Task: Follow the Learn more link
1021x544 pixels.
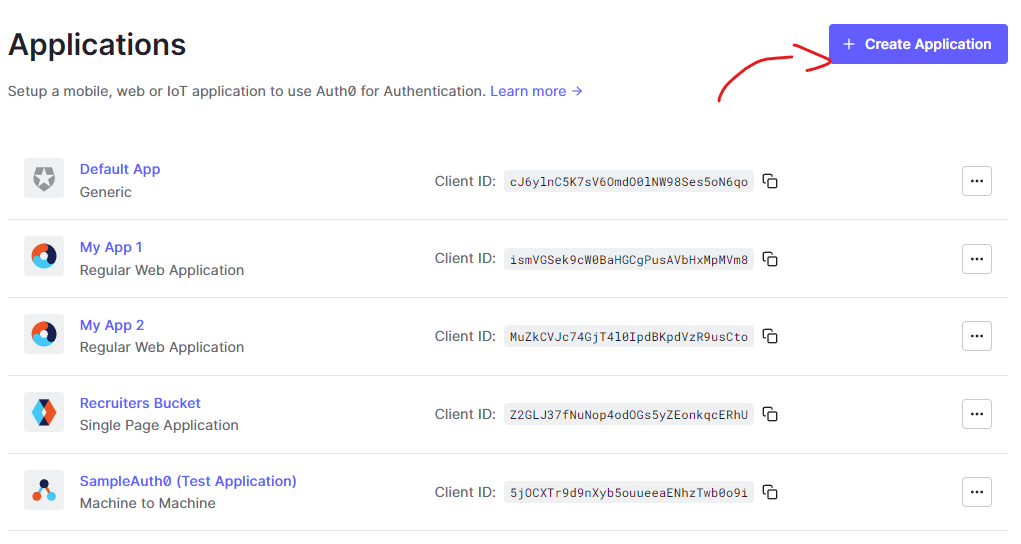Action: click(x=536, y=91)
